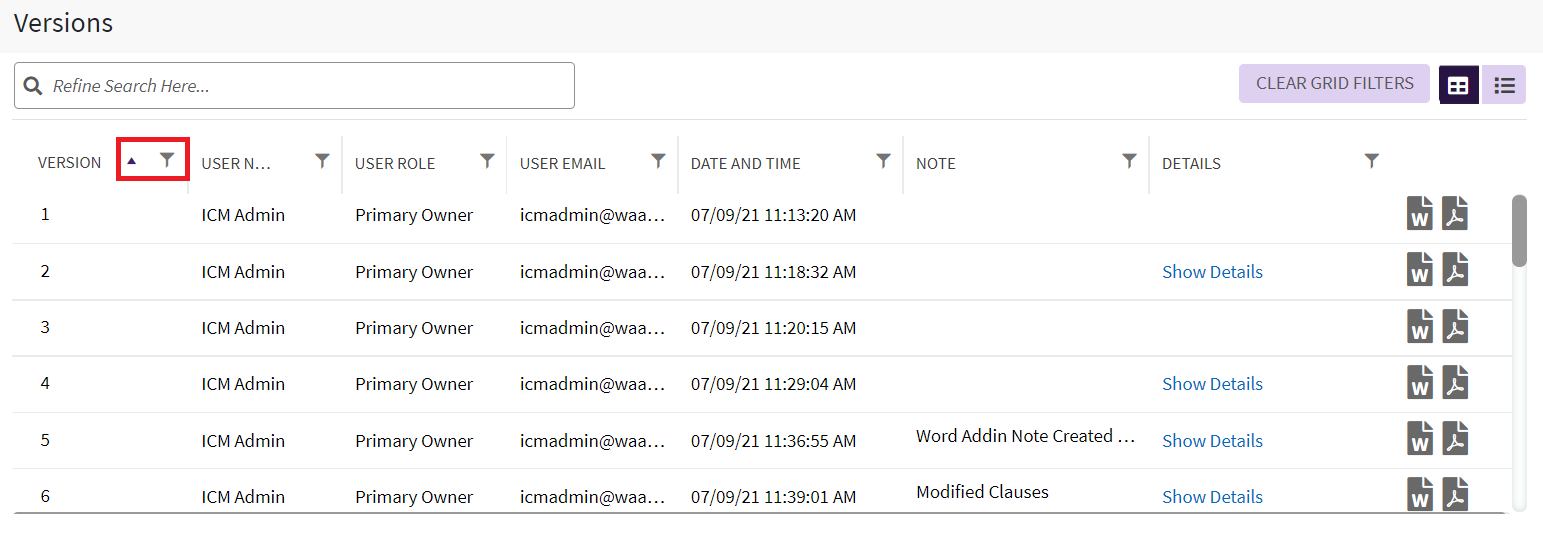
Task: Open Note column filter dropdown
Action: click(1129, 161)
